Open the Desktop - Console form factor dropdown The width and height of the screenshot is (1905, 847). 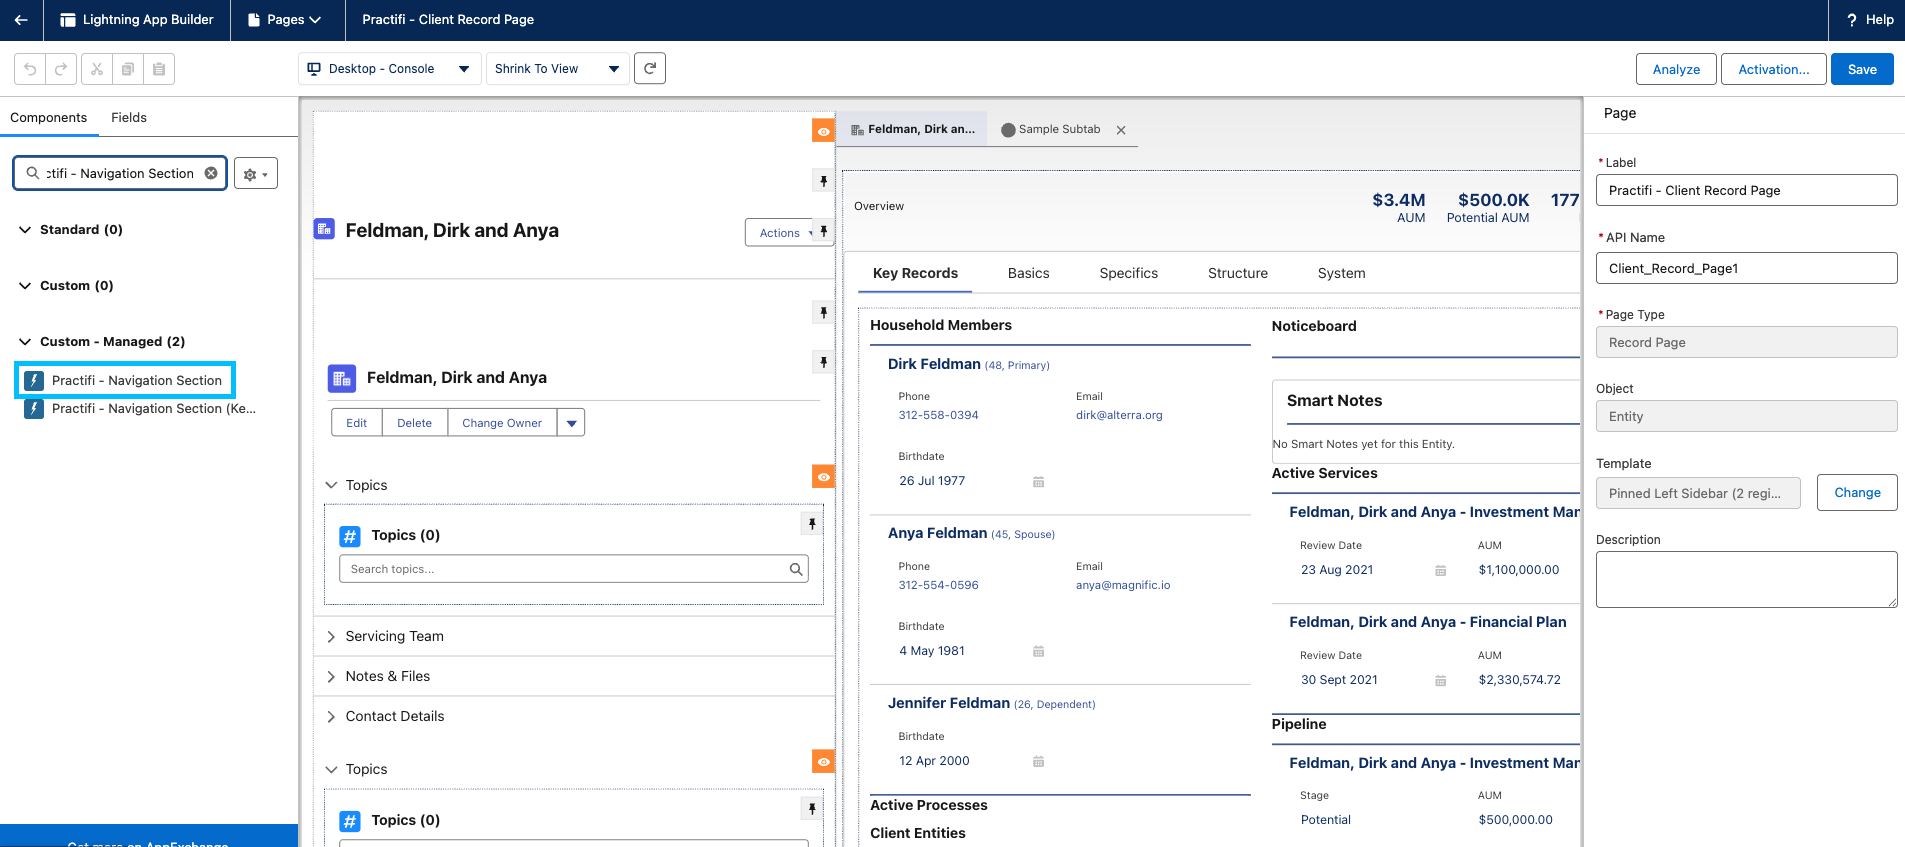(388, 69)
